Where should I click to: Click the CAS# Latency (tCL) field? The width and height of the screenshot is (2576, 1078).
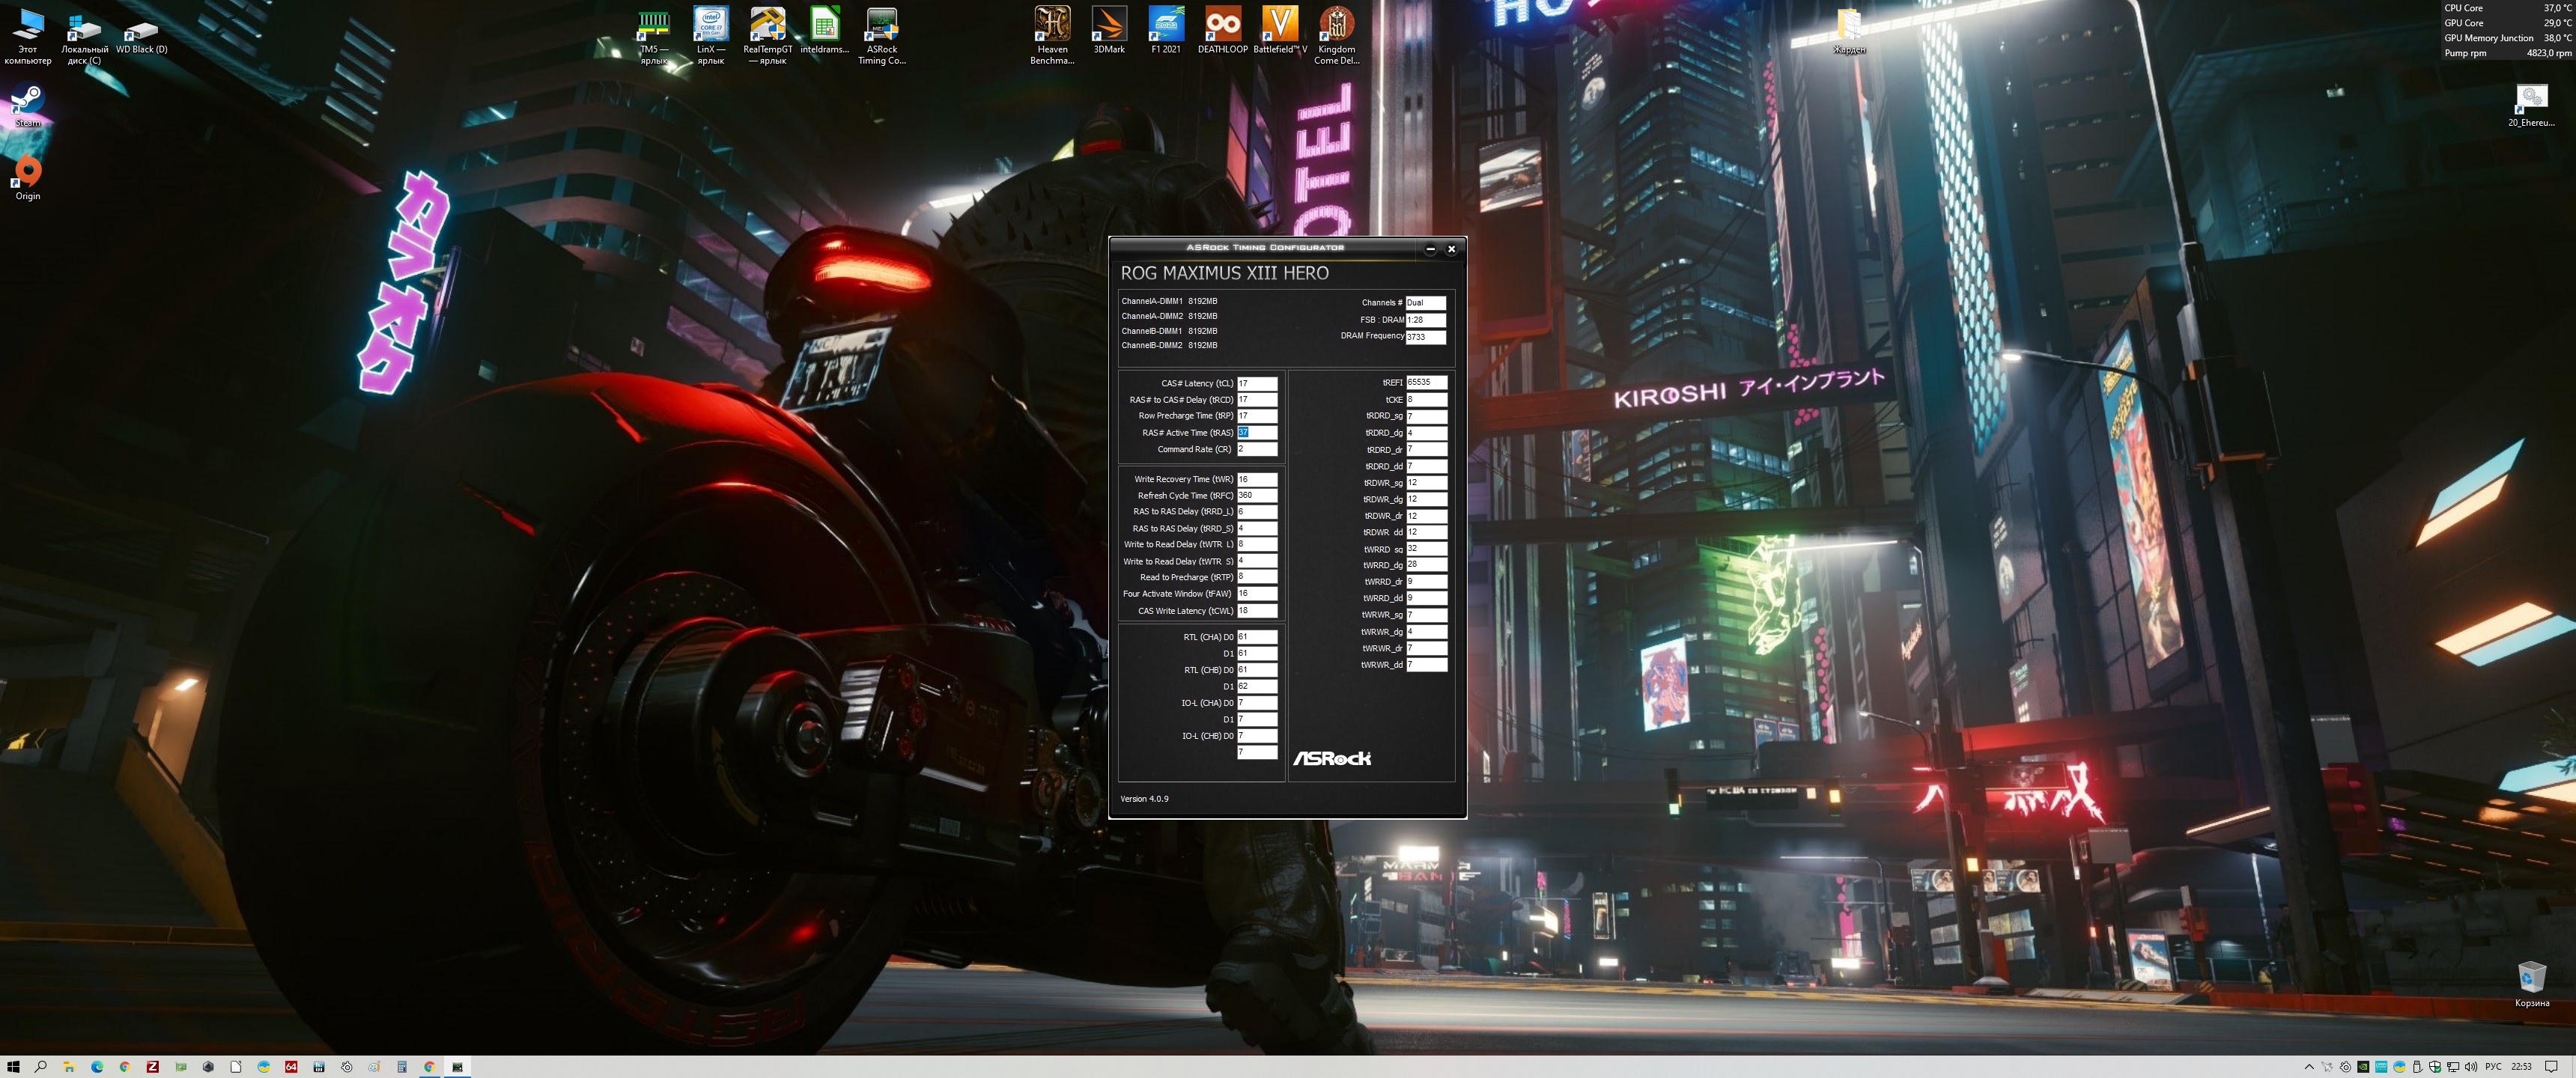point(1257,383)
